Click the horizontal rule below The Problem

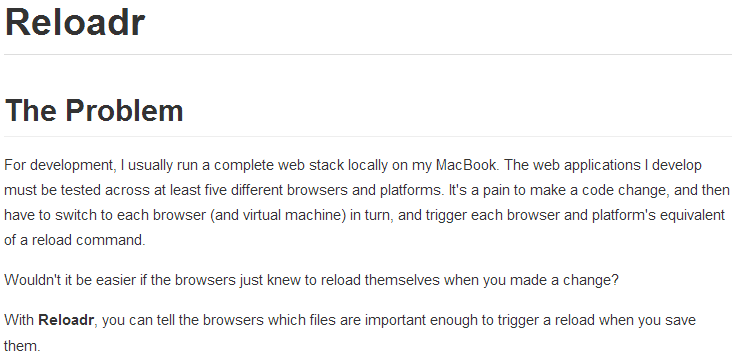(x=368, y=137)
